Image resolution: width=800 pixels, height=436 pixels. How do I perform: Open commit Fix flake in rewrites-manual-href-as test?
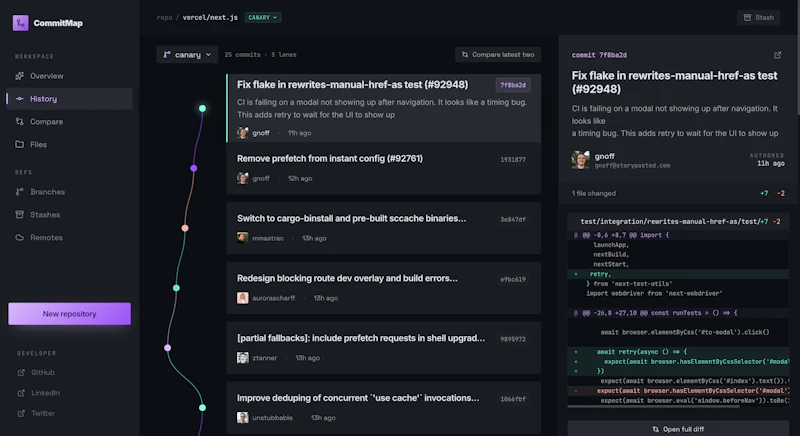coord(384,108)
